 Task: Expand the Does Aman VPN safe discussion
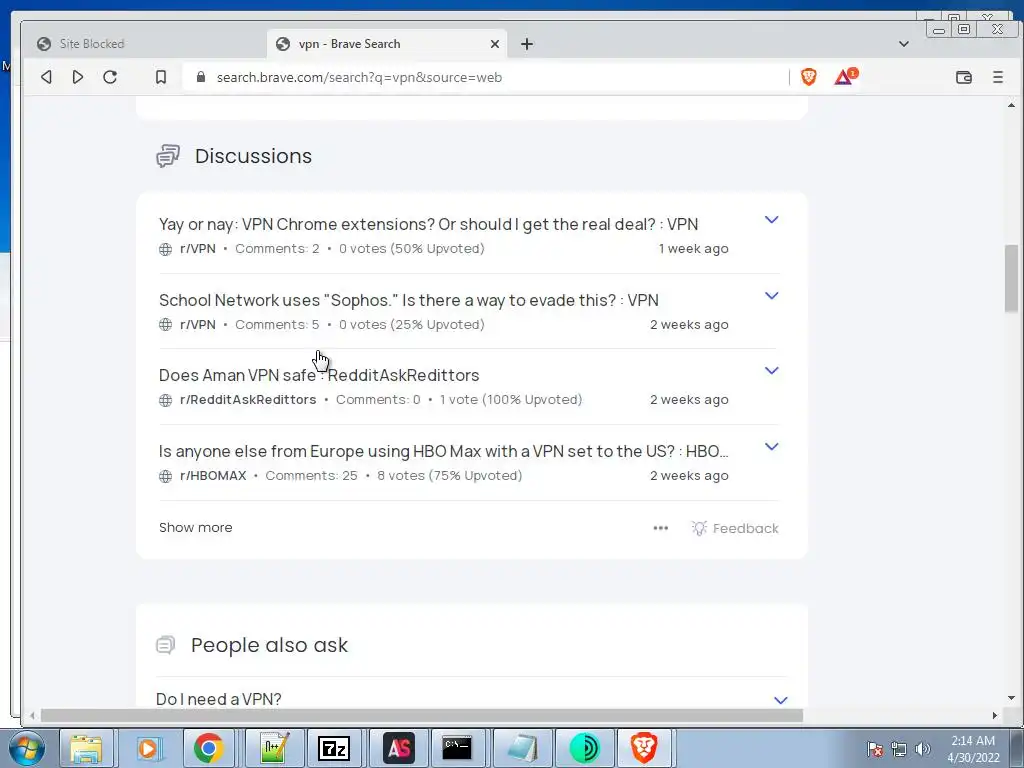pos(771,370)
